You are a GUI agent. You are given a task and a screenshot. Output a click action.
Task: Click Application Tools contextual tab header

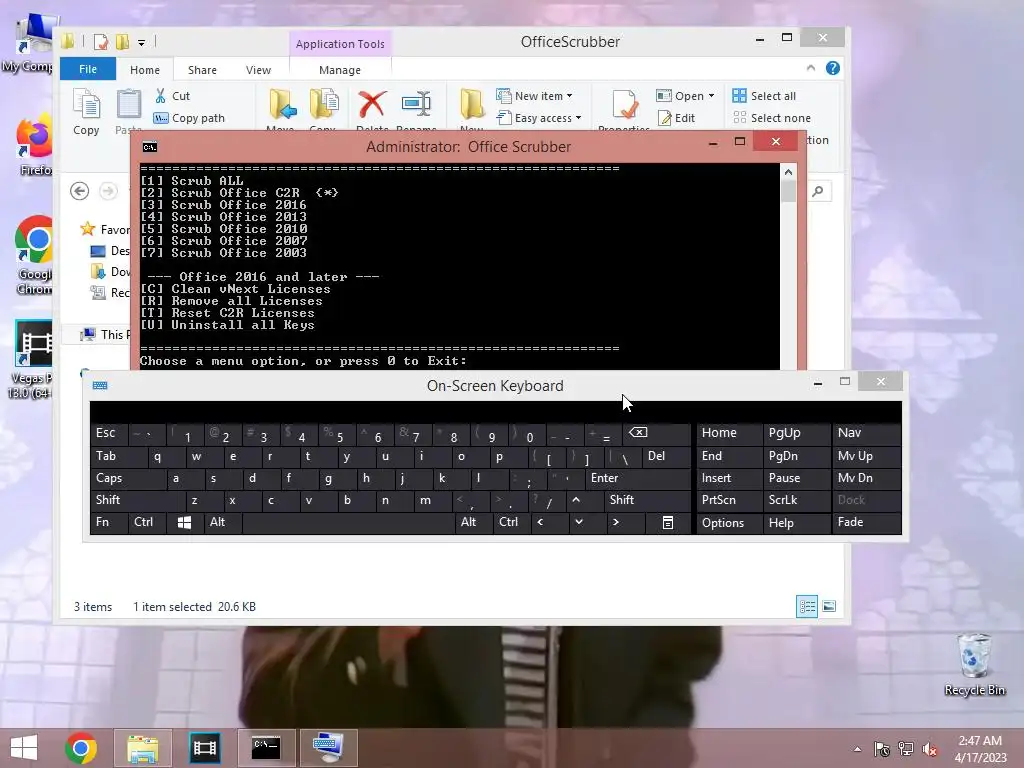click(340, 44)
